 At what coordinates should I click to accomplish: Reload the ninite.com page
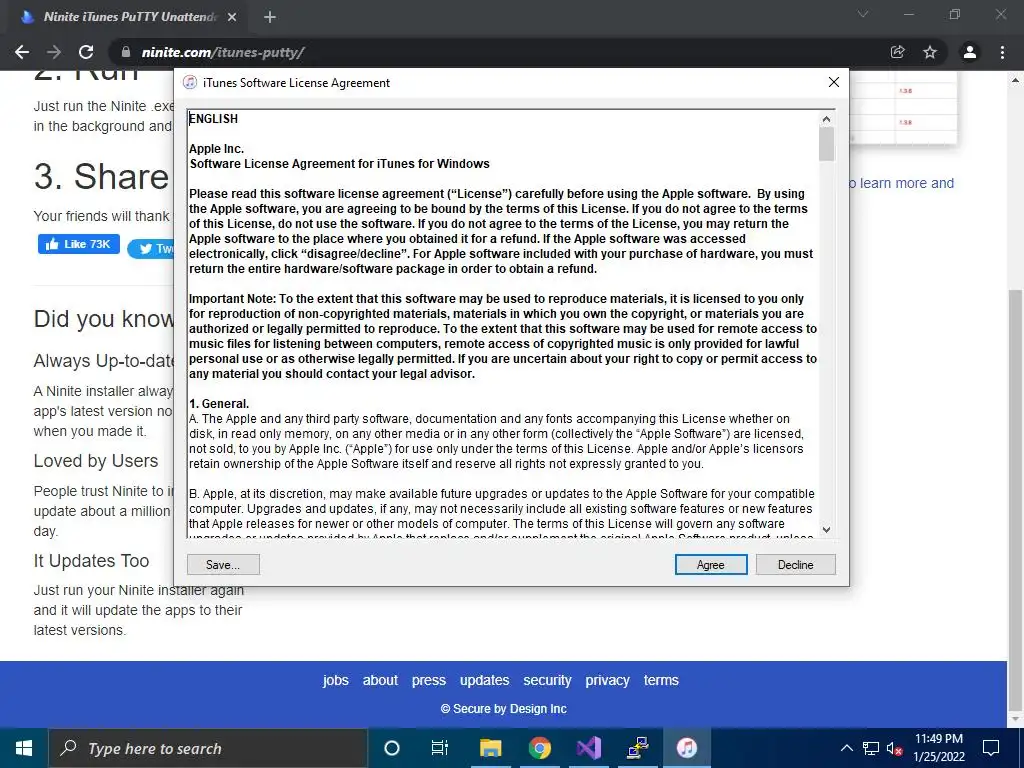coord(86,52)
